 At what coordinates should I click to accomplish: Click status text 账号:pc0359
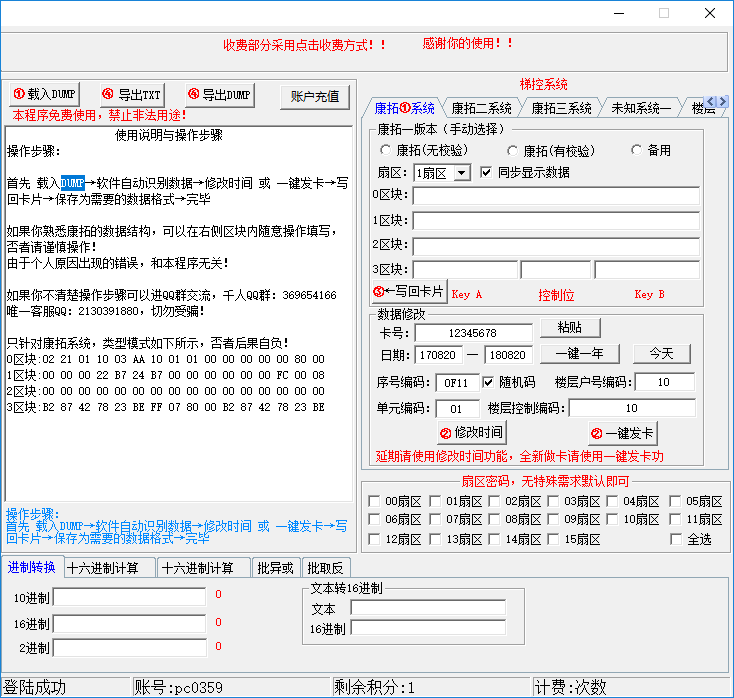coord(179,687)
